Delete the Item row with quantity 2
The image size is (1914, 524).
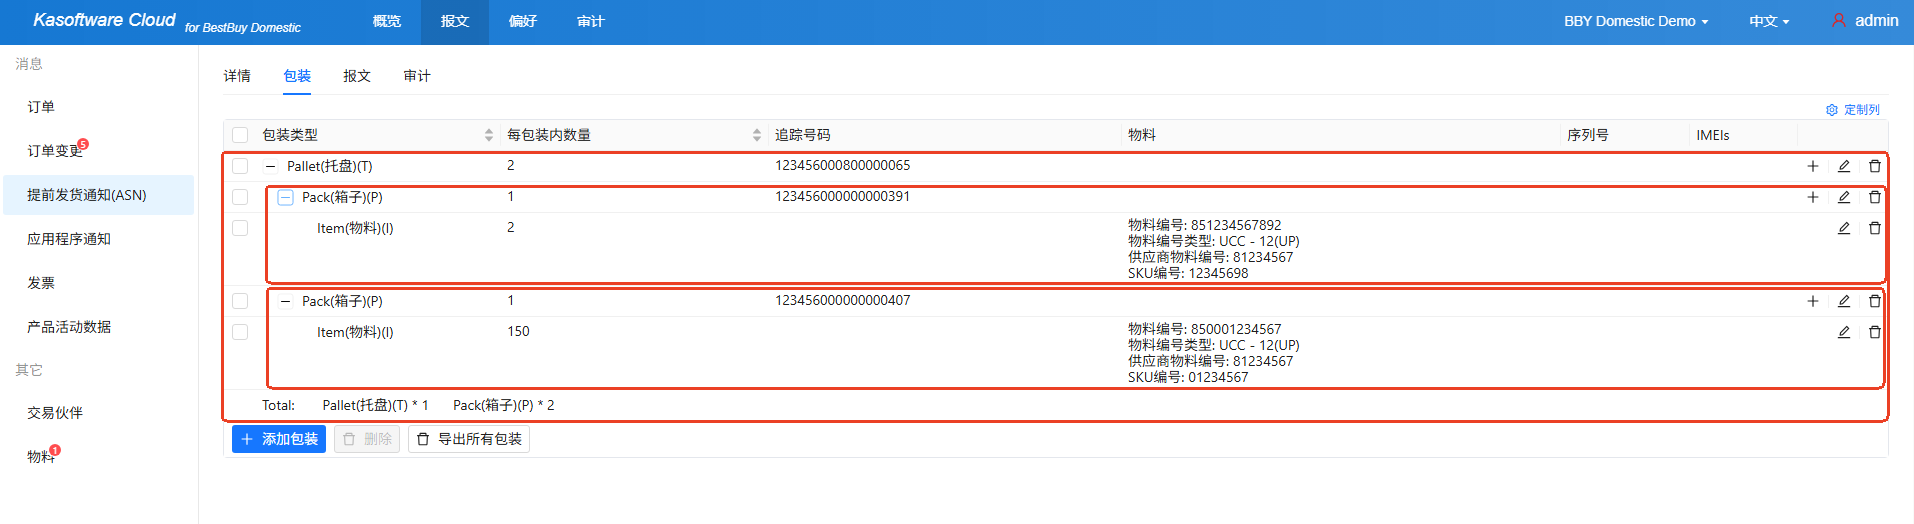pos(1875,228)
